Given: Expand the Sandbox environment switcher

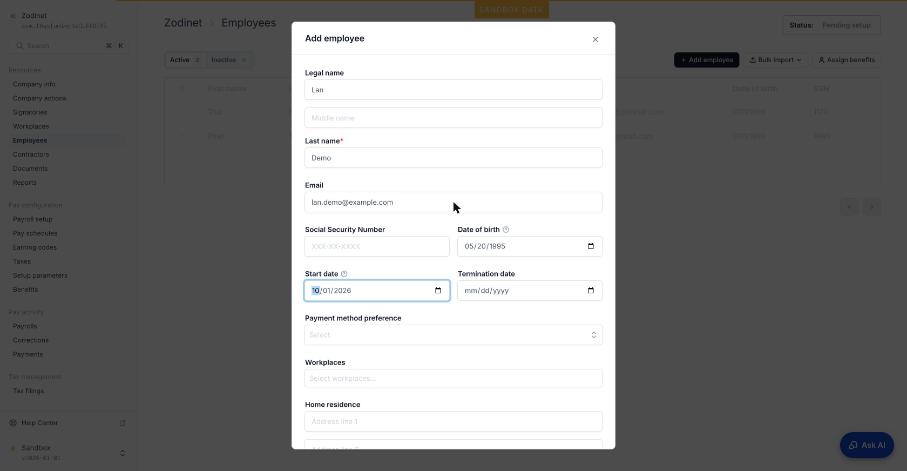Looking at the screenshot, I should coord(122,452).
